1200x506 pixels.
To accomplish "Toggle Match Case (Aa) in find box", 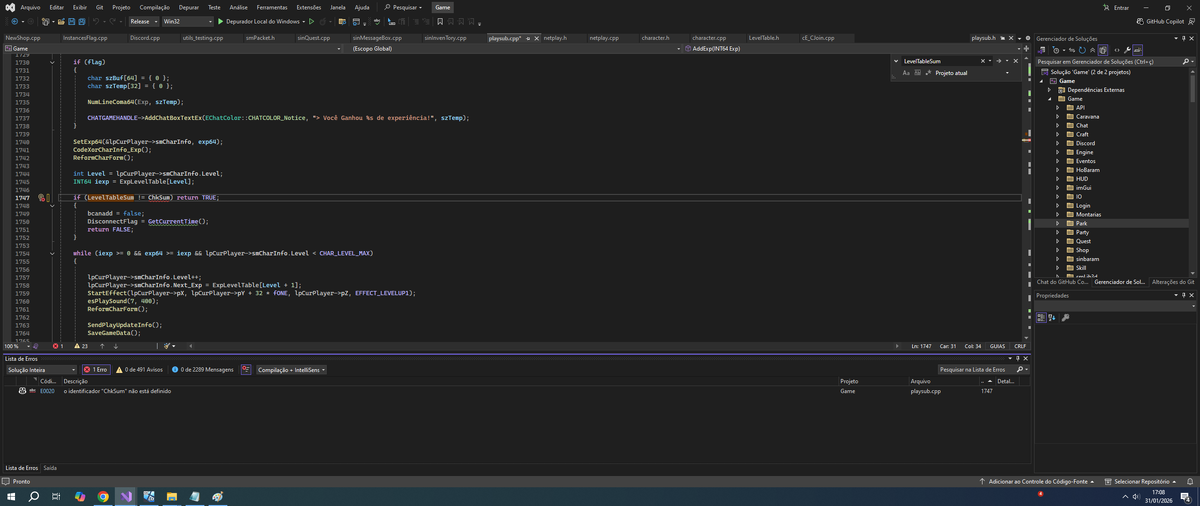I will point(906,73).
